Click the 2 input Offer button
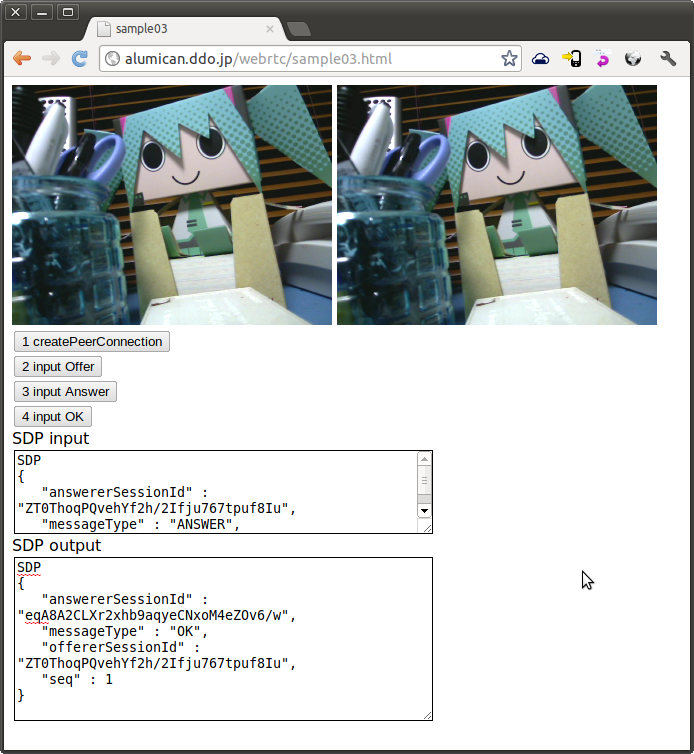This screenshot has height=754, width=694. pos(58,366)
